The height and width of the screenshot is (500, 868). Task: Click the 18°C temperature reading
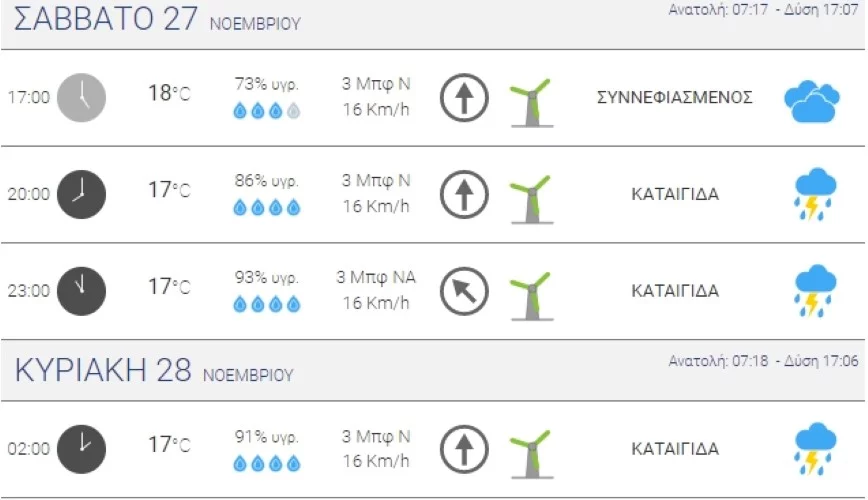(x=168, y=95)
